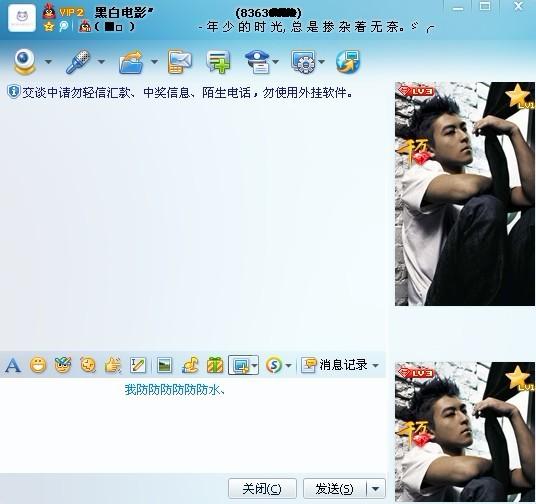This screenshot has height=504, width=536.
Task: Open the font settings 'A' icon
Action: pos(13,366)
